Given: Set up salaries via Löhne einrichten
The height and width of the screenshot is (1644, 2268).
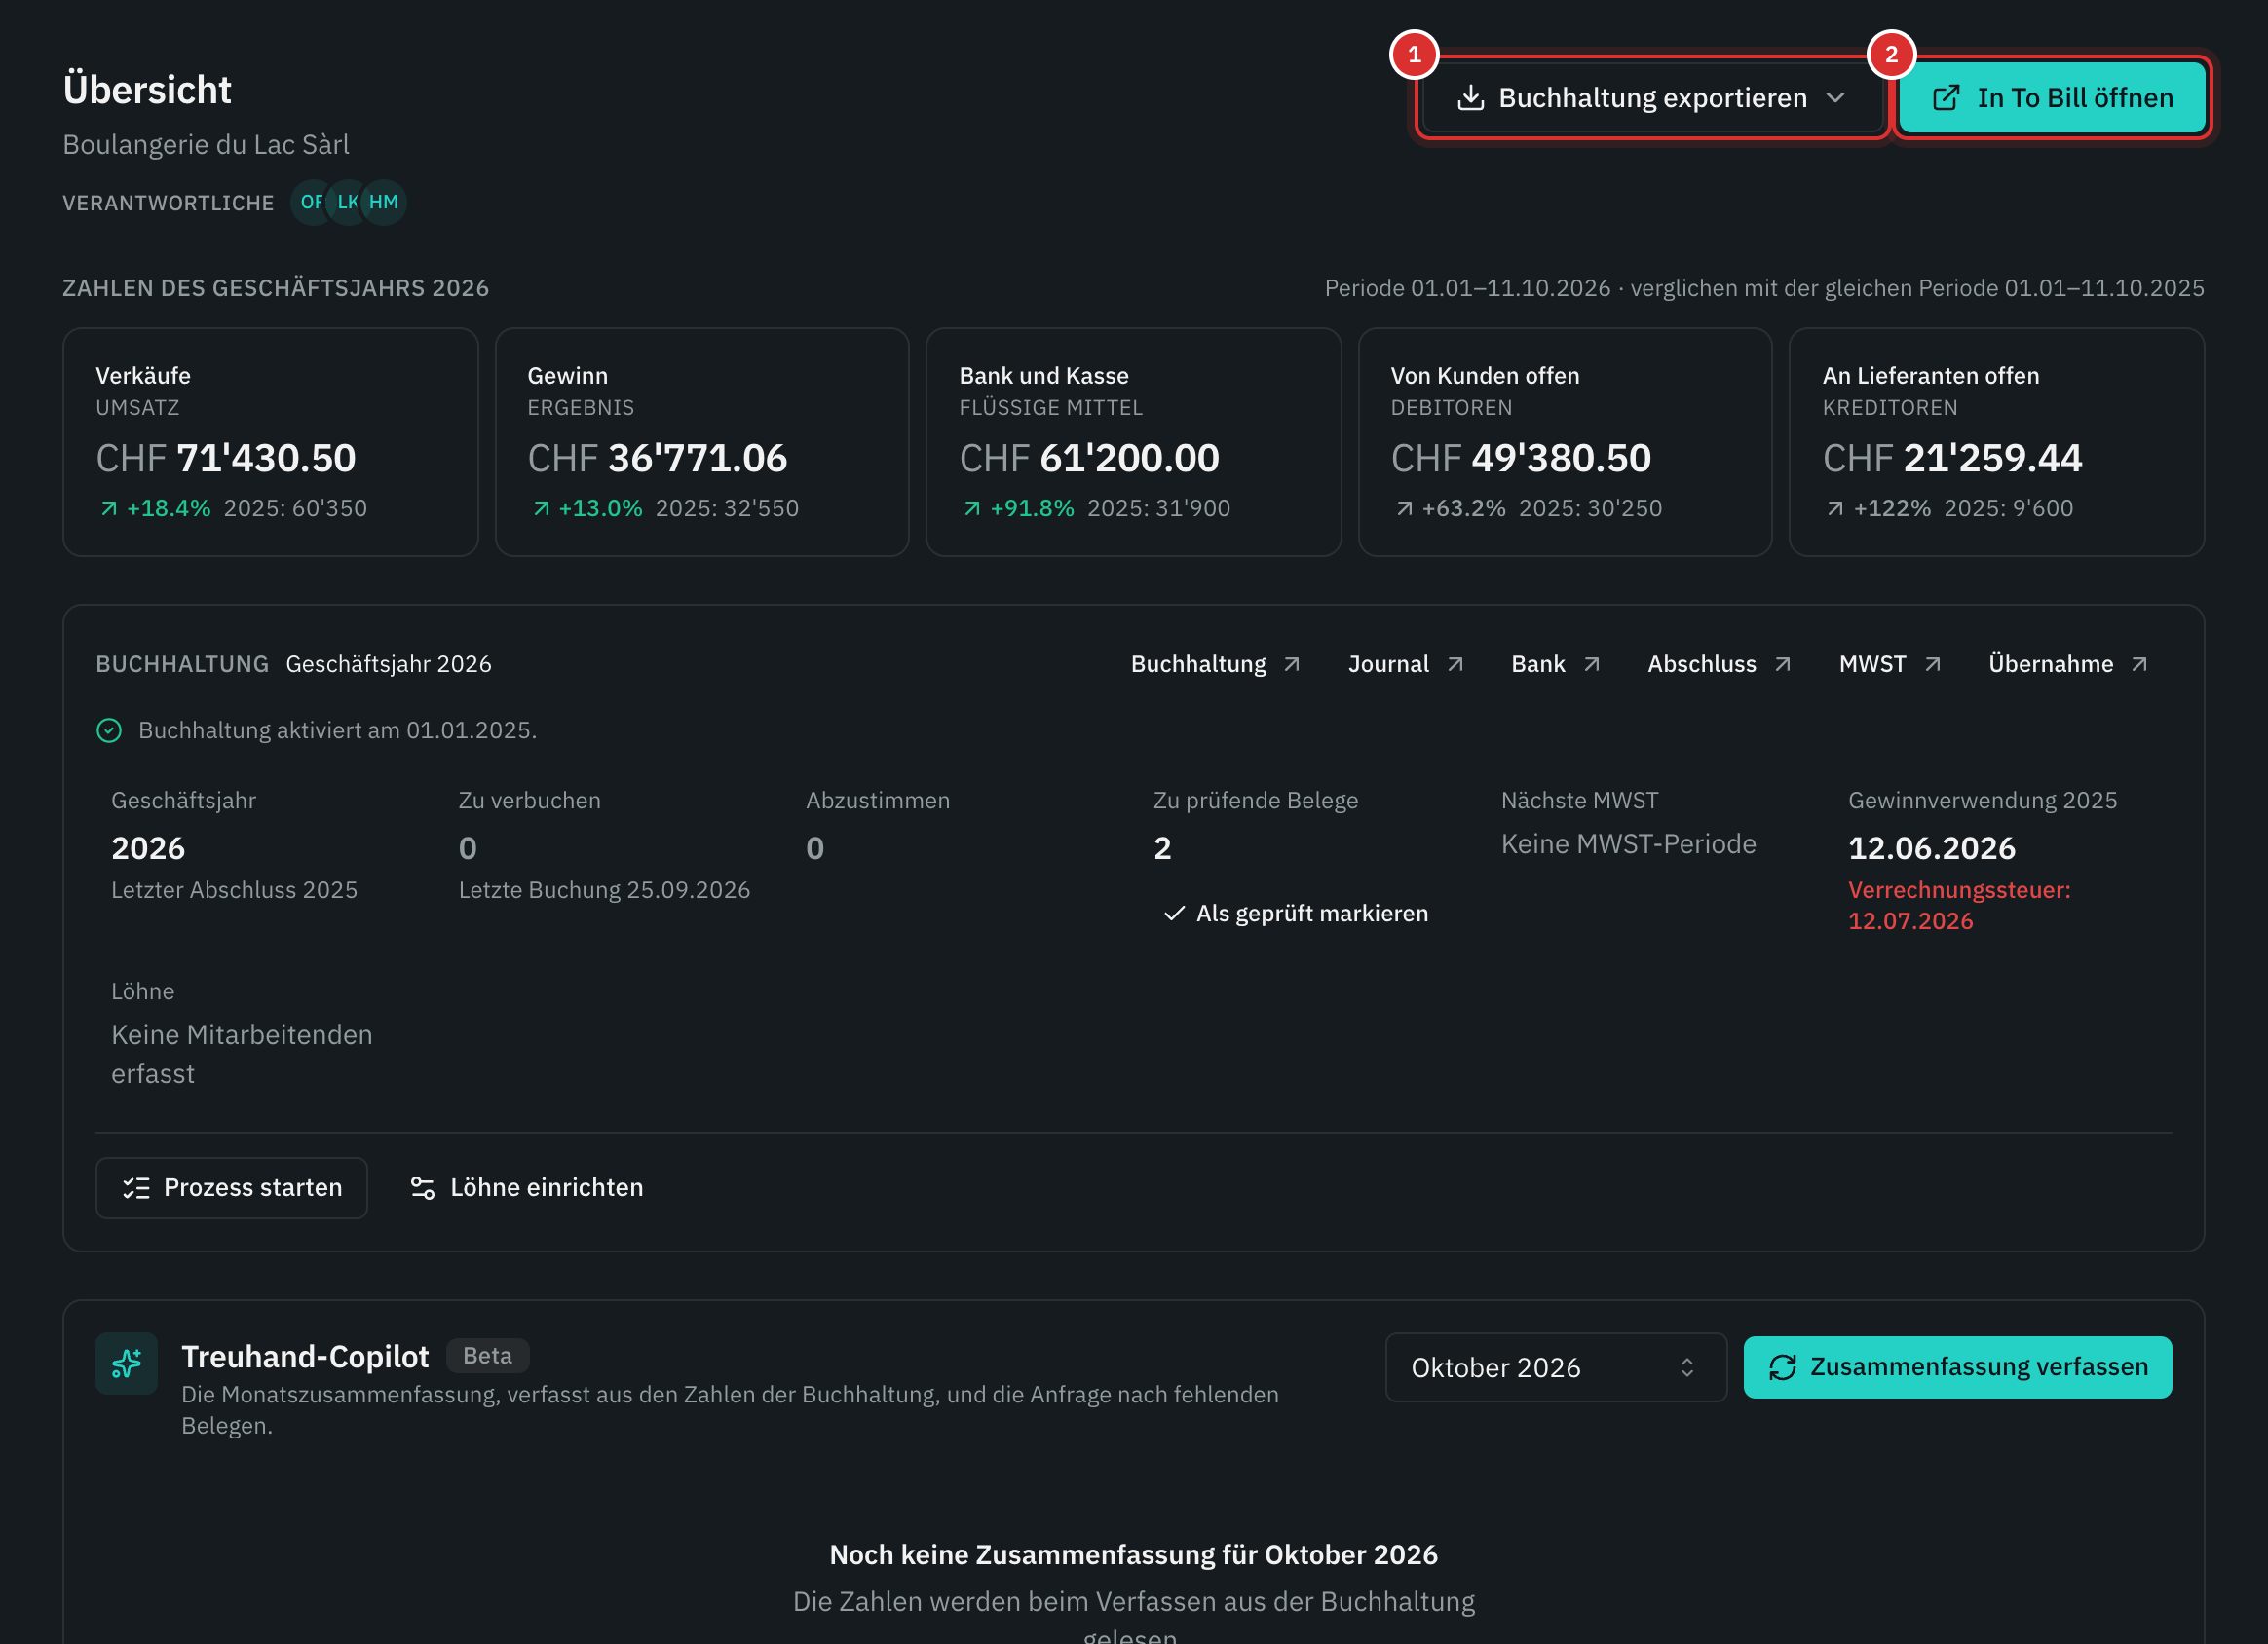Looking at the screenshot, I should (526, 1188).
